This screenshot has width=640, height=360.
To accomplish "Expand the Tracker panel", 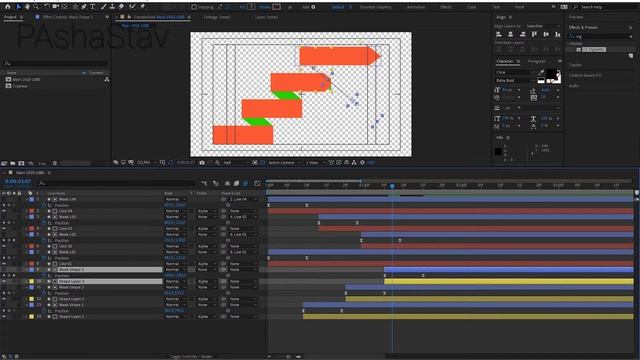I will [x=575, y=65].
